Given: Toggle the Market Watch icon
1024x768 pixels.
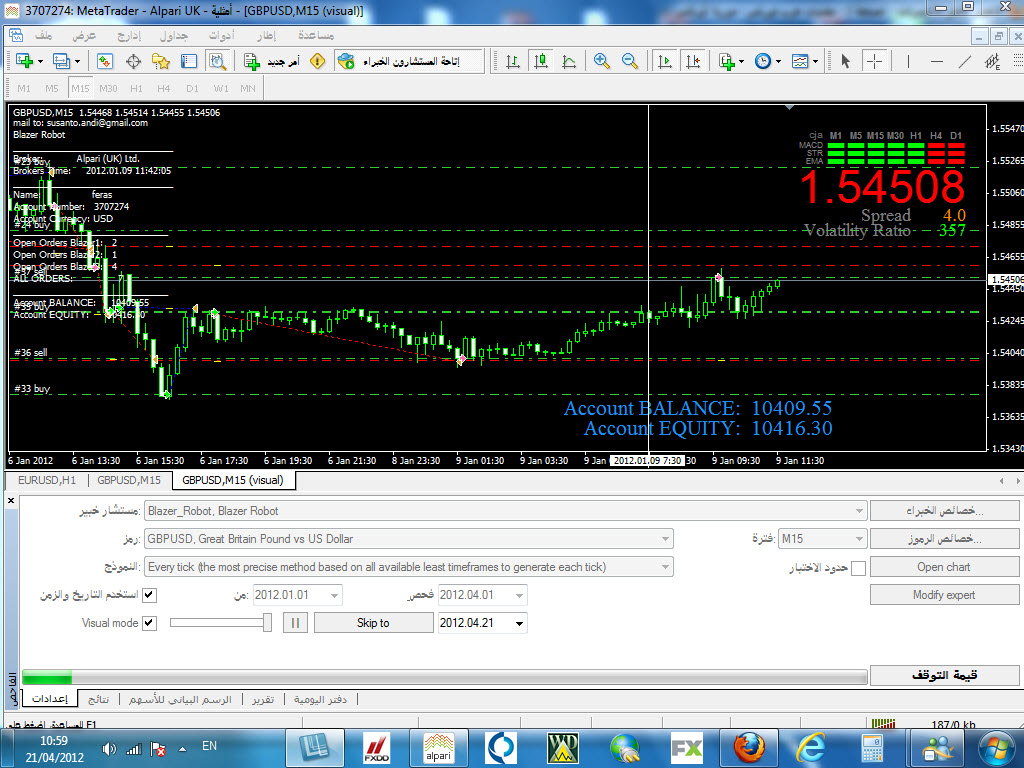Looking at the screenshot, I should 104,61.
